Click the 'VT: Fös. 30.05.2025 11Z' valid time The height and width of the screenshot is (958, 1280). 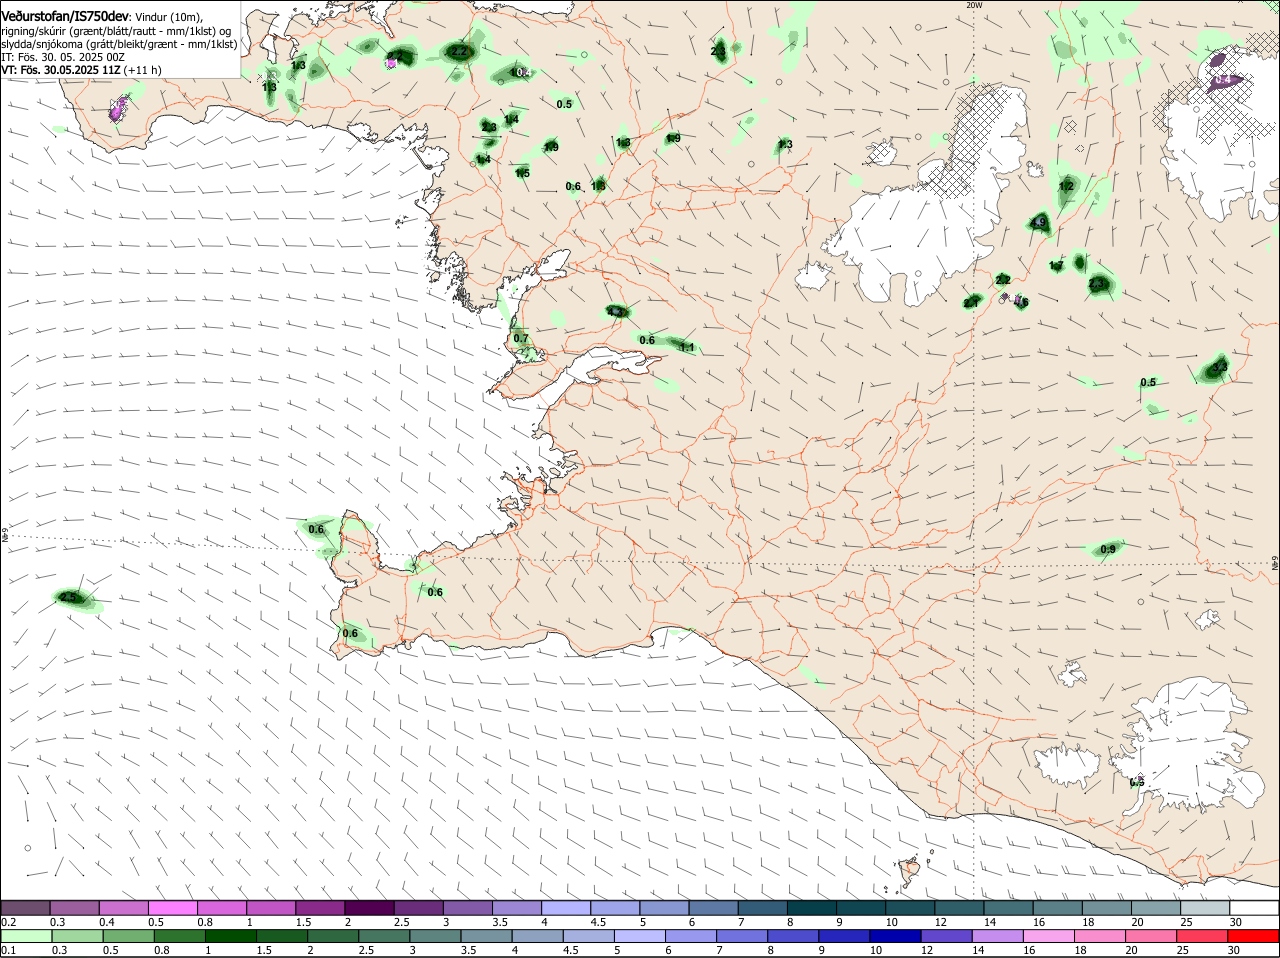(61, 70)
